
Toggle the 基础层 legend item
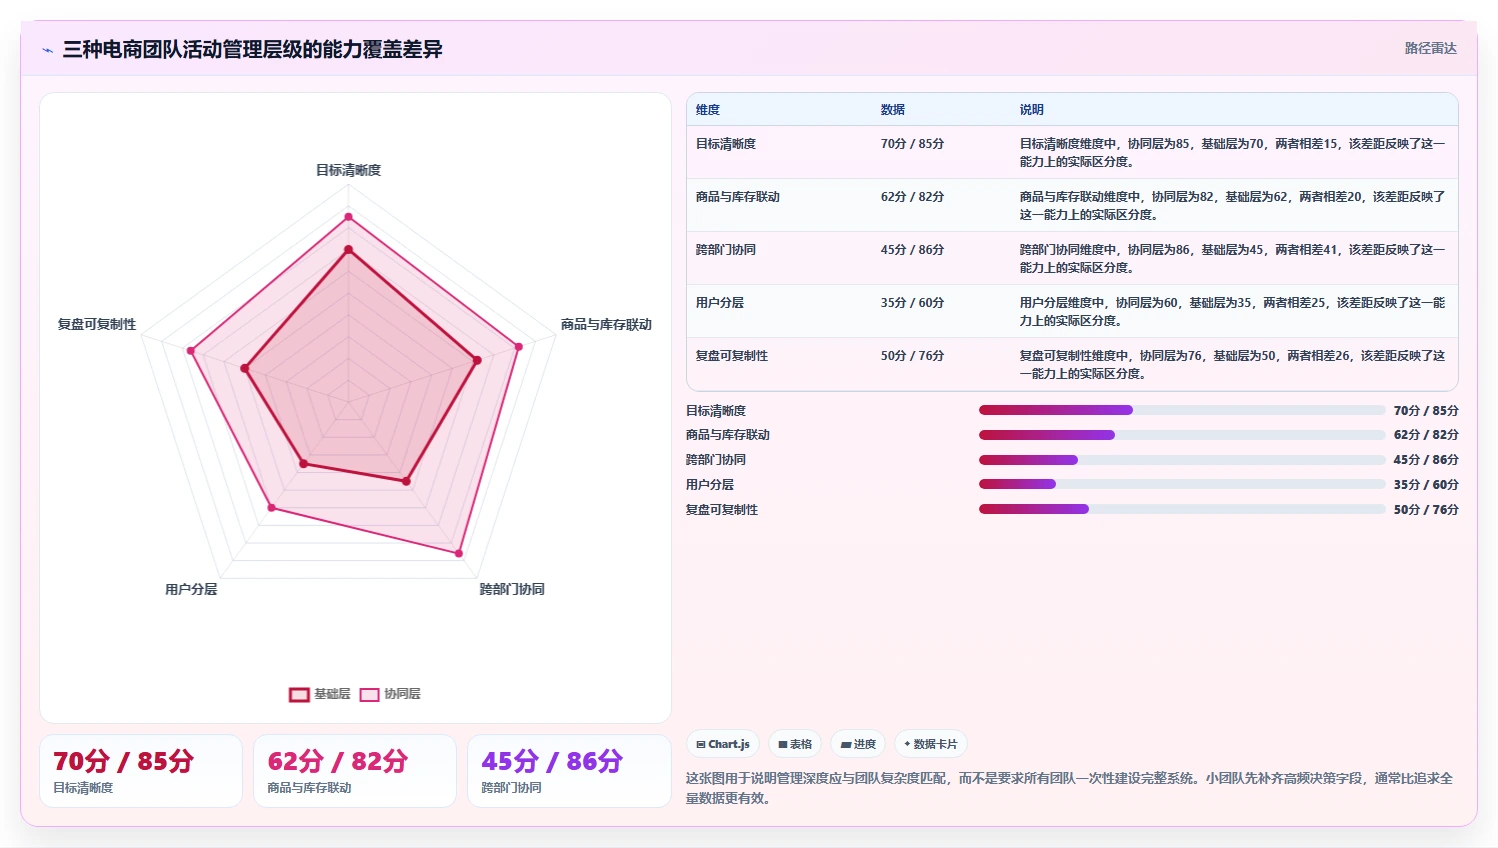320,694
